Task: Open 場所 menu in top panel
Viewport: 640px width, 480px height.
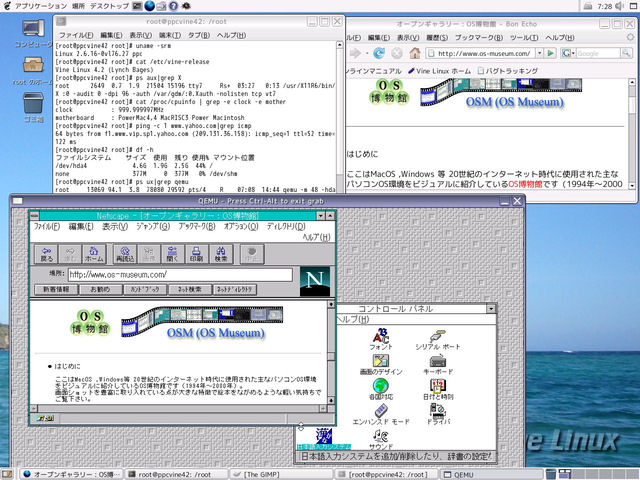Action: [x=78, y=6]
